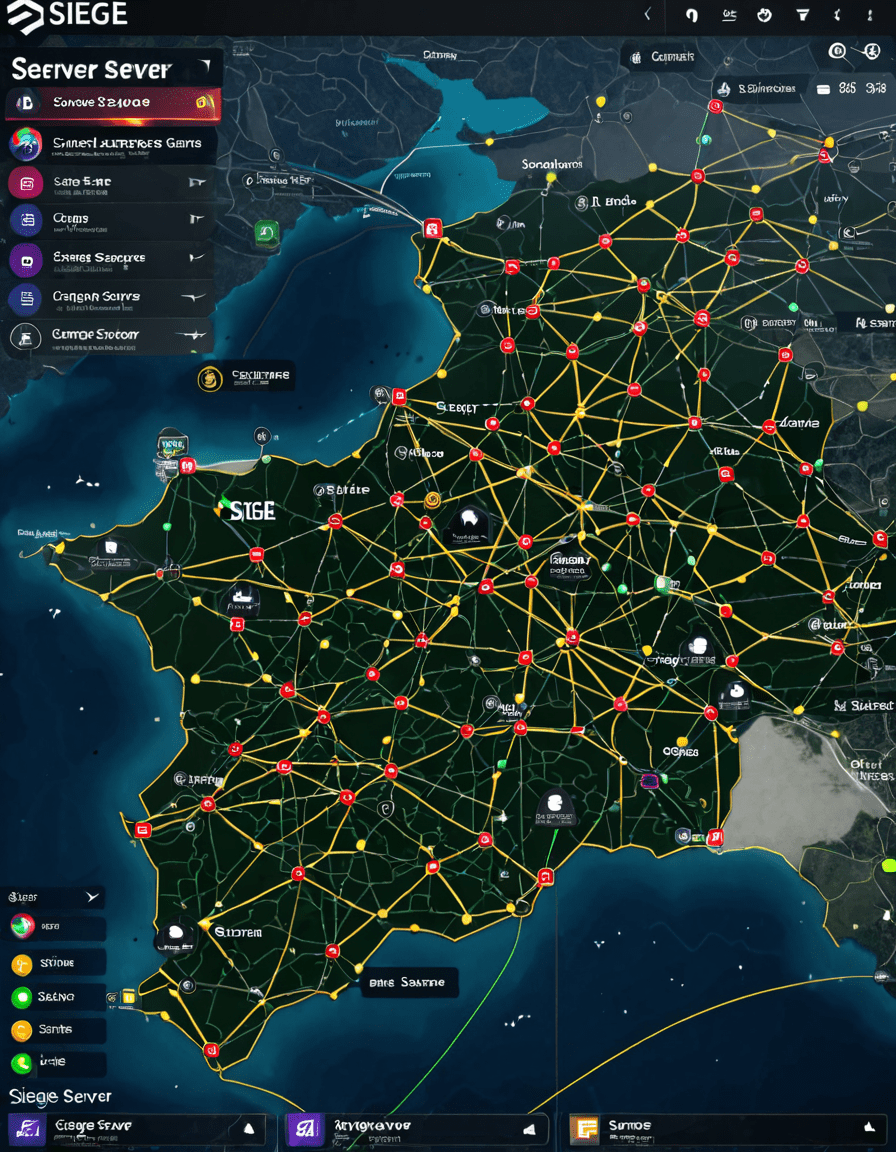The height and width of the screenshot is (1152, 896).
Task: Click the SIEGE logo in the header
Action: pos(67,16)
